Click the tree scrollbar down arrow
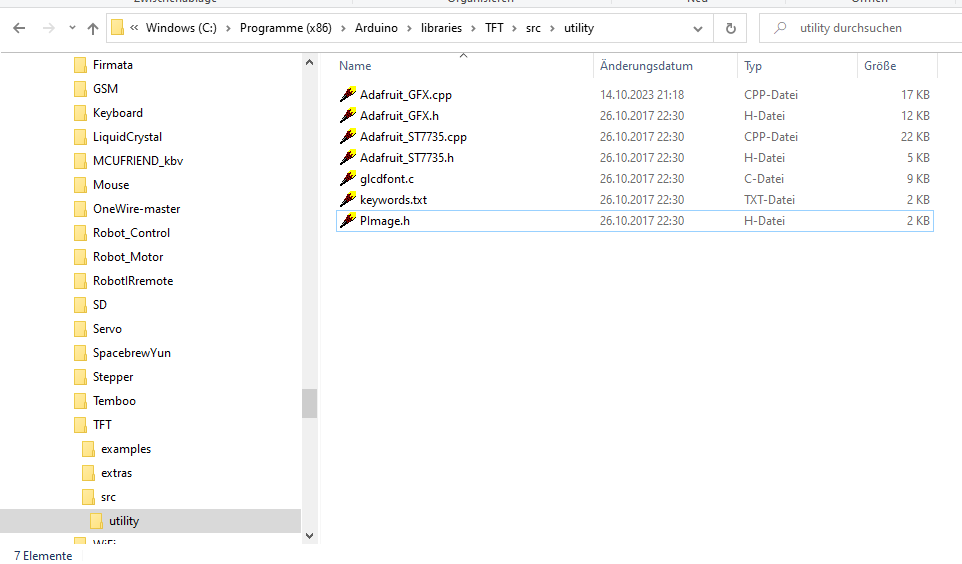Screen dimensions: 962x564 point(309,536)
